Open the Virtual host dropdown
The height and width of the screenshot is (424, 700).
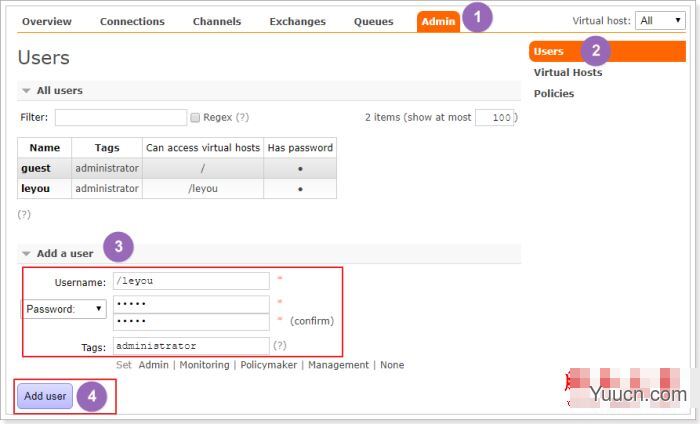[x=660, y=21]
